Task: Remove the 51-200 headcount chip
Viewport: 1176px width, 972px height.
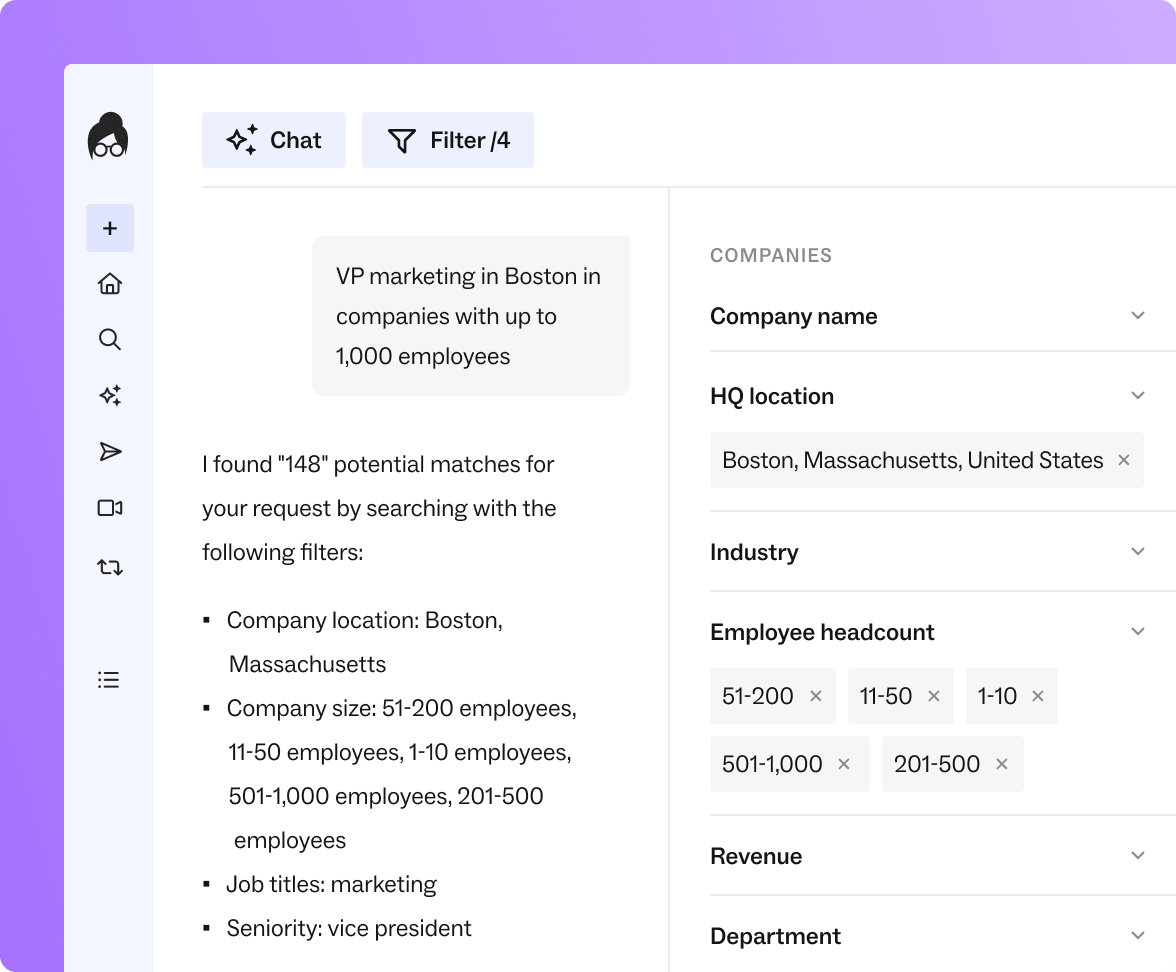Action: pyautogui.click(x=816, y=696)
